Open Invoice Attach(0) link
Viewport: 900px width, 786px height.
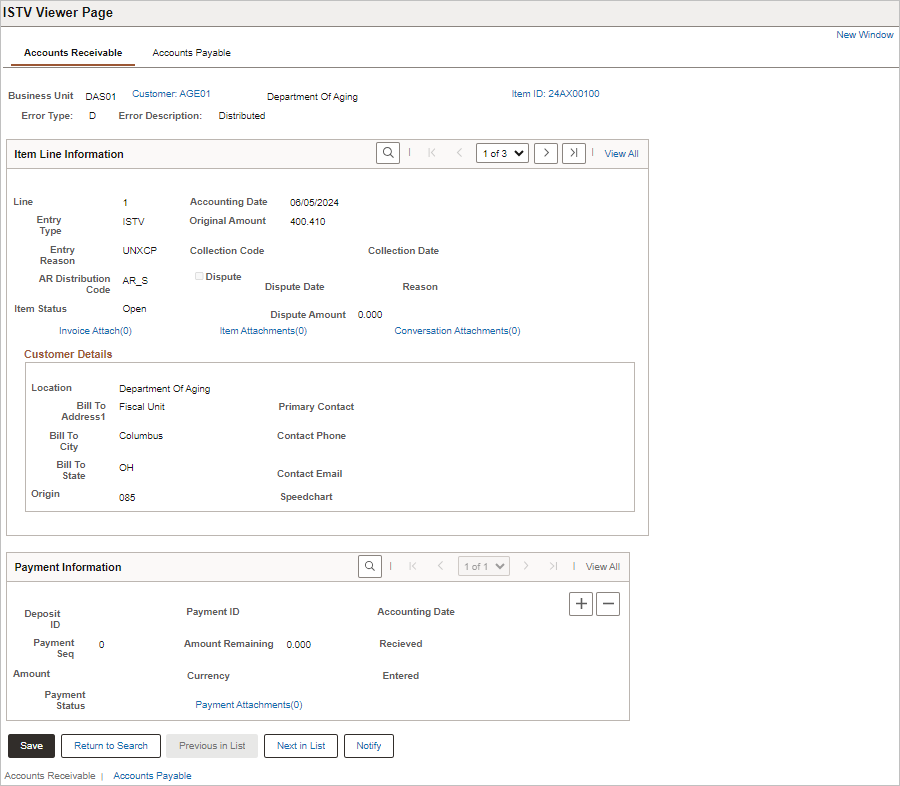(x=95, y=331)
